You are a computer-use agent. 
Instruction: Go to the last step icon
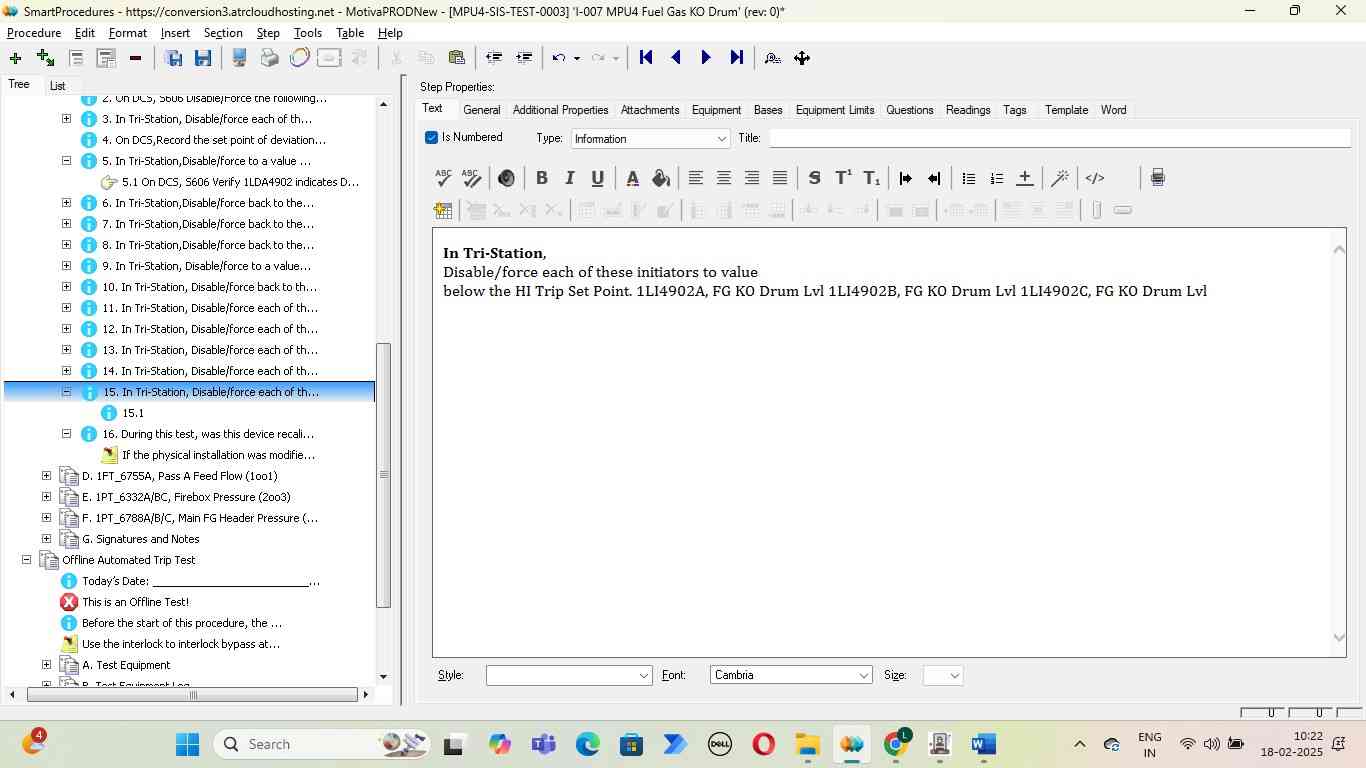click(x=737, y=58)
